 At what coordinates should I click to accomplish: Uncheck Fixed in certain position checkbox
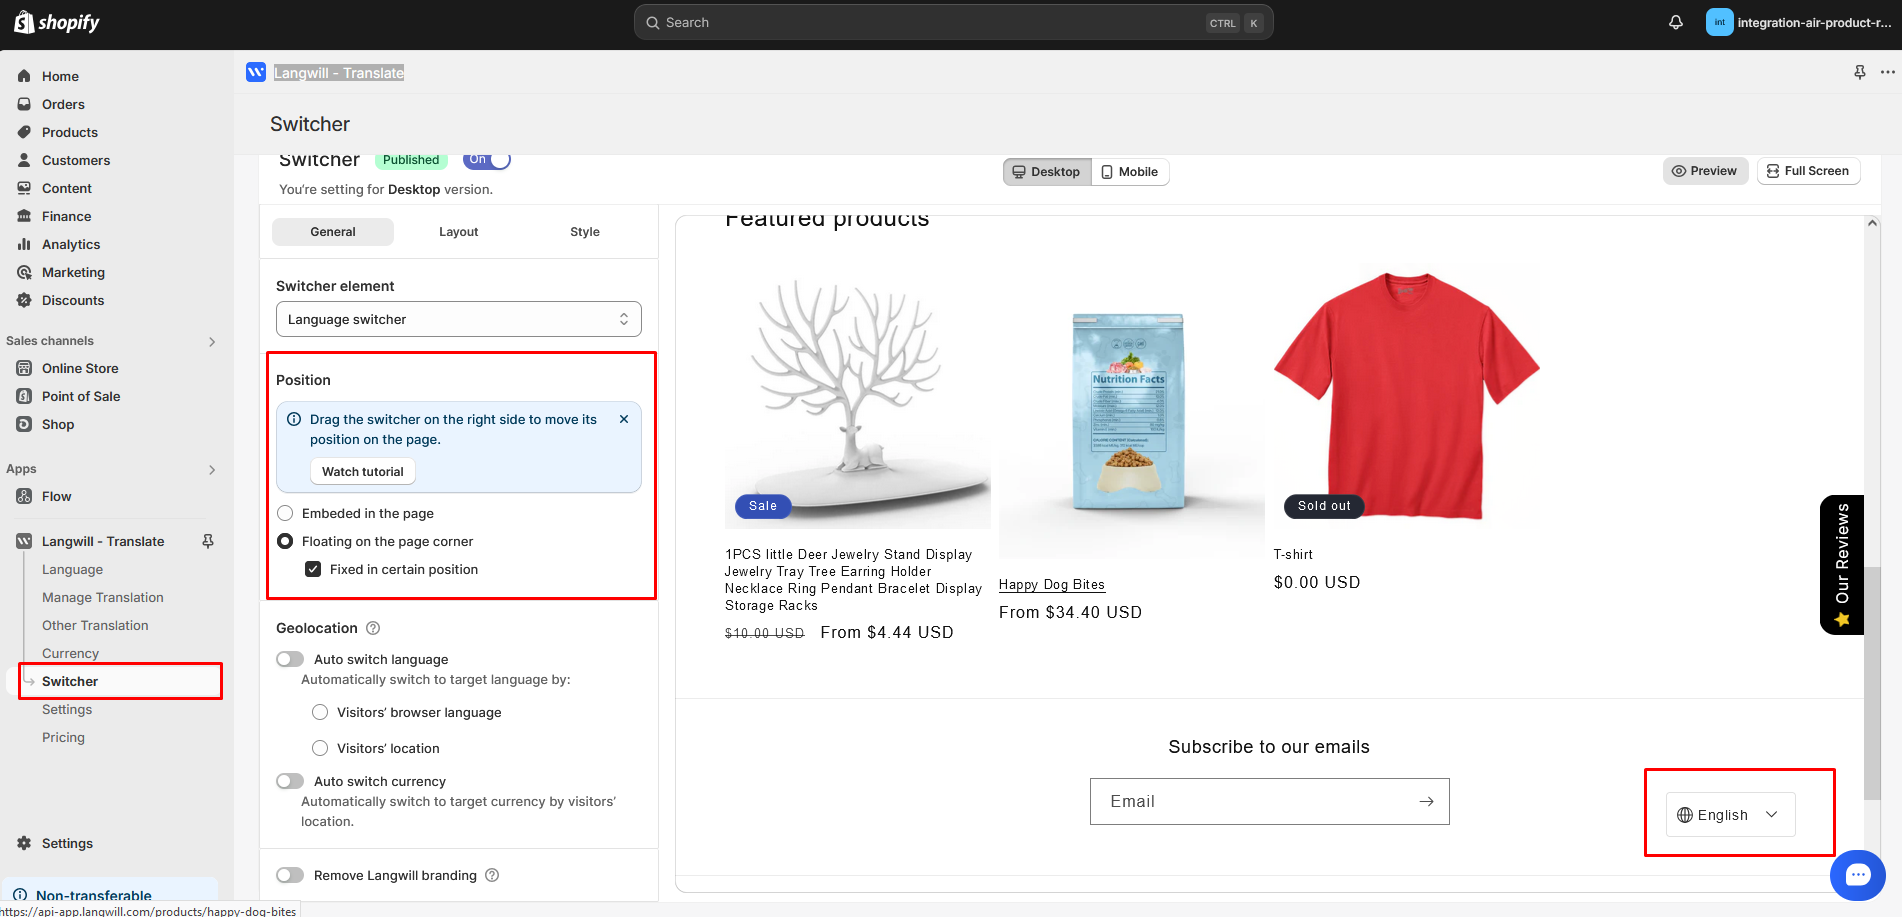click(313, 569)
